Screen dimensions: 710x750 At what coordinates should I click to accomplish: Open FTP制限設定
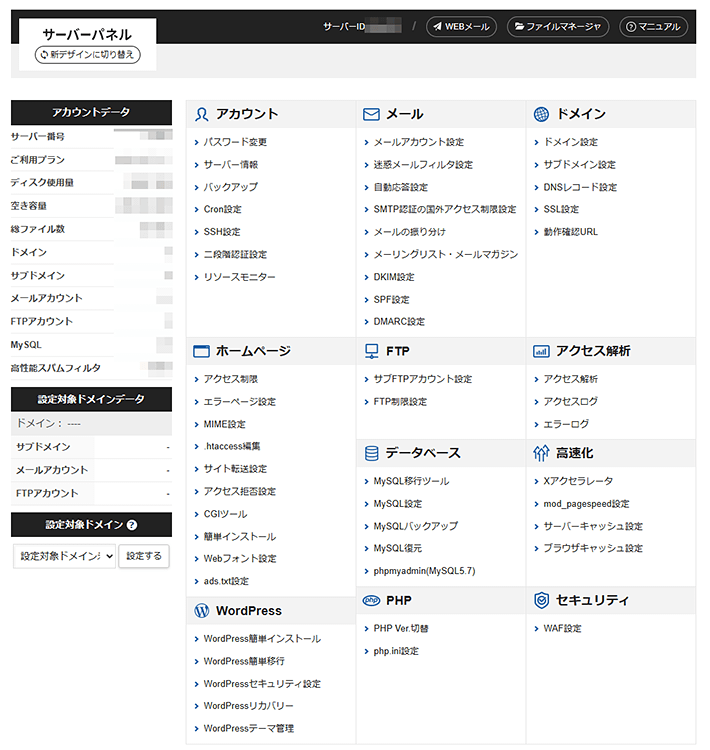tap(400, 402)
